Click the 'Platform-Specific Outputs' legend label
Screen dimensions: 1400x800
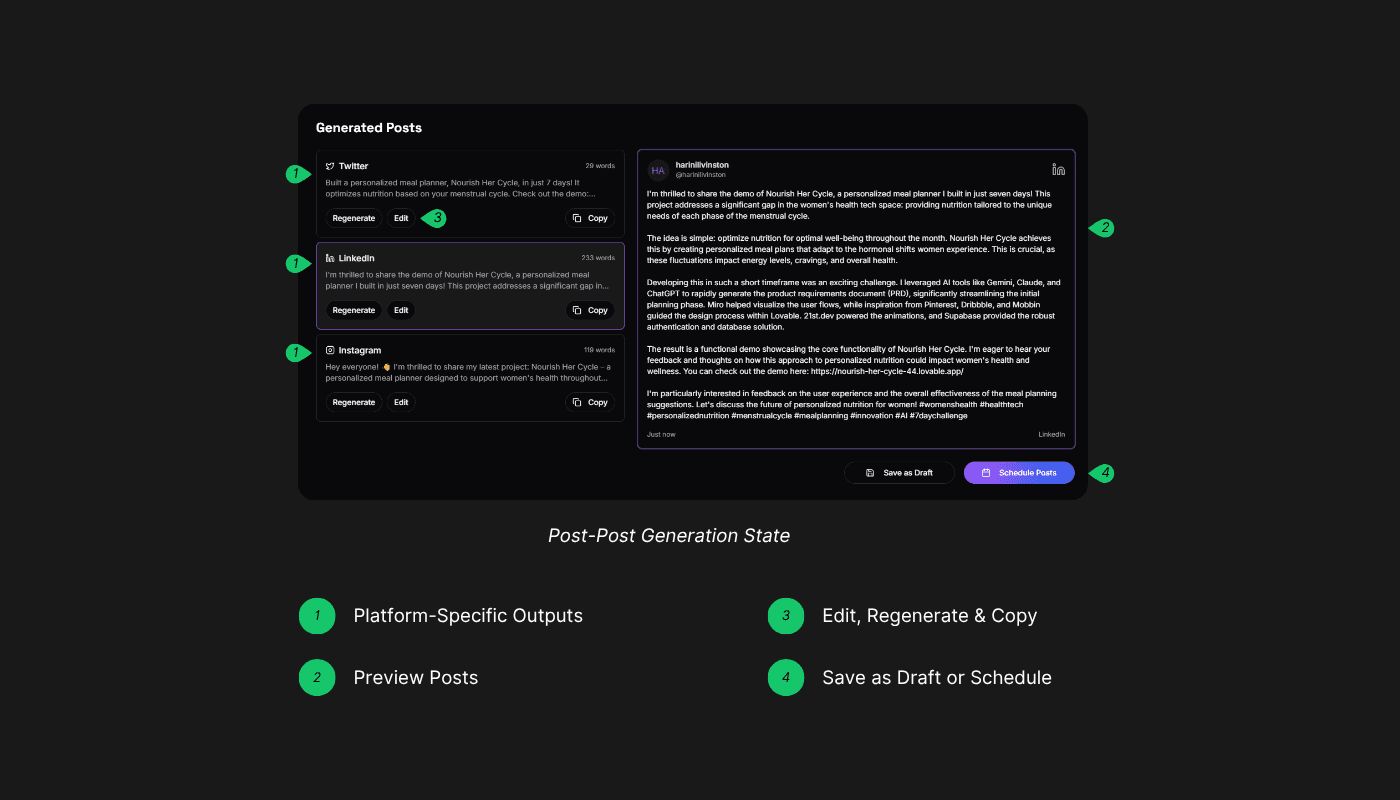pos(468,616)
